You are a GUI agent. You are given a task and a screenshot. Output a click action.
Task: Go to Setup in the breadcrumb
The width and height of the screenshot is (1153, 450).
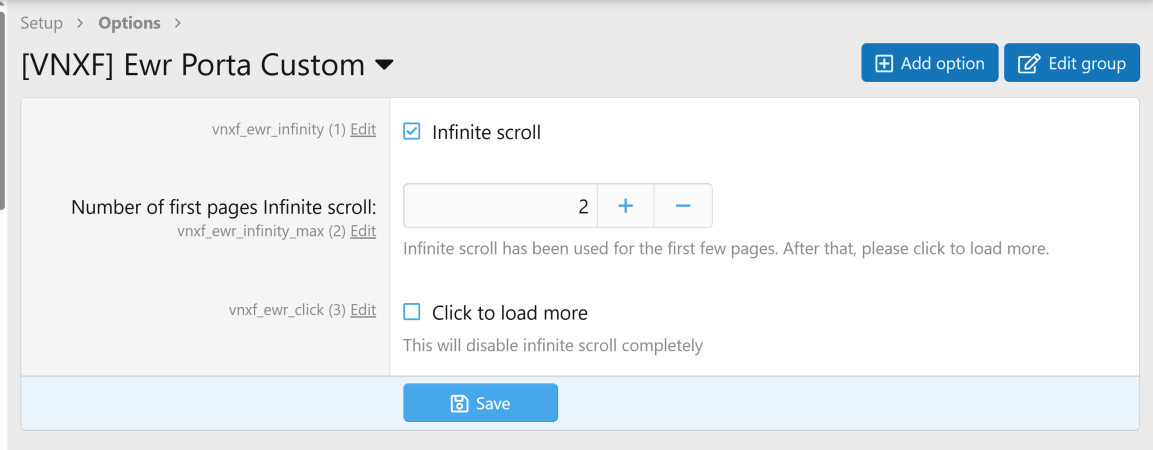pyautogui.click(x=41, y=22)
